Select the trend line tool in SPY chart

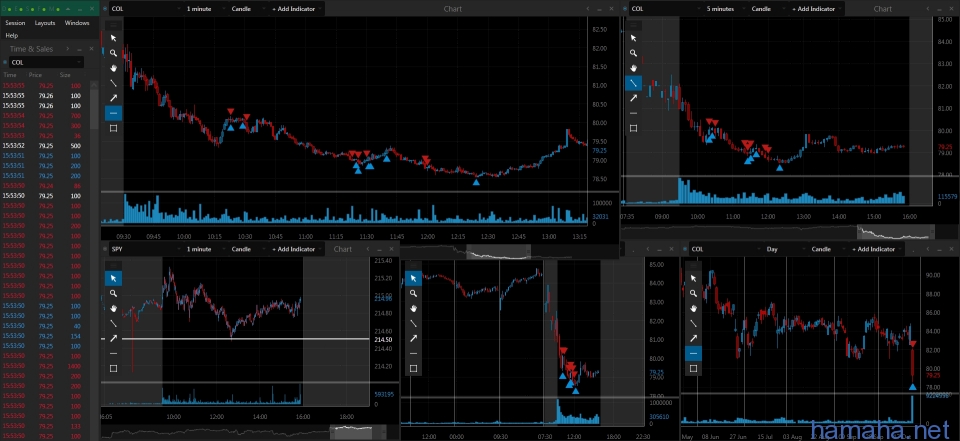pos(113,323)
